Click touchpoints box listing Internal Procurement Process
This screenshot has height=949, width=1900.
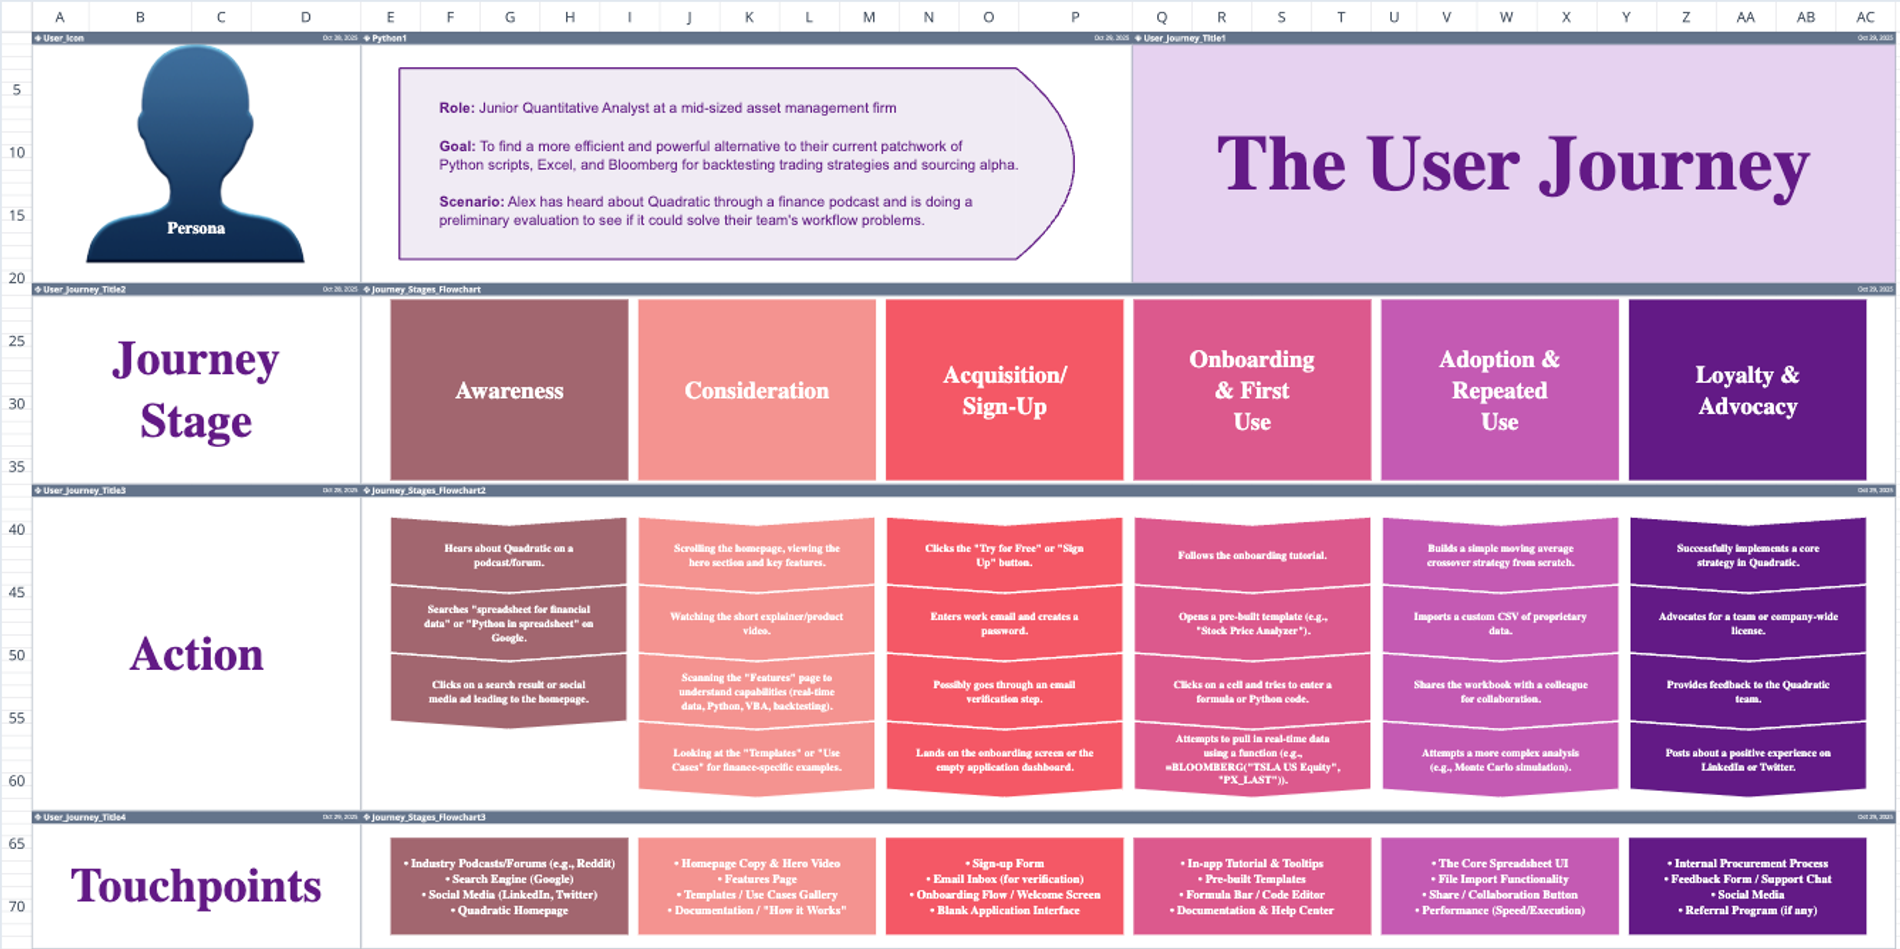click(x=1747, y=886)
